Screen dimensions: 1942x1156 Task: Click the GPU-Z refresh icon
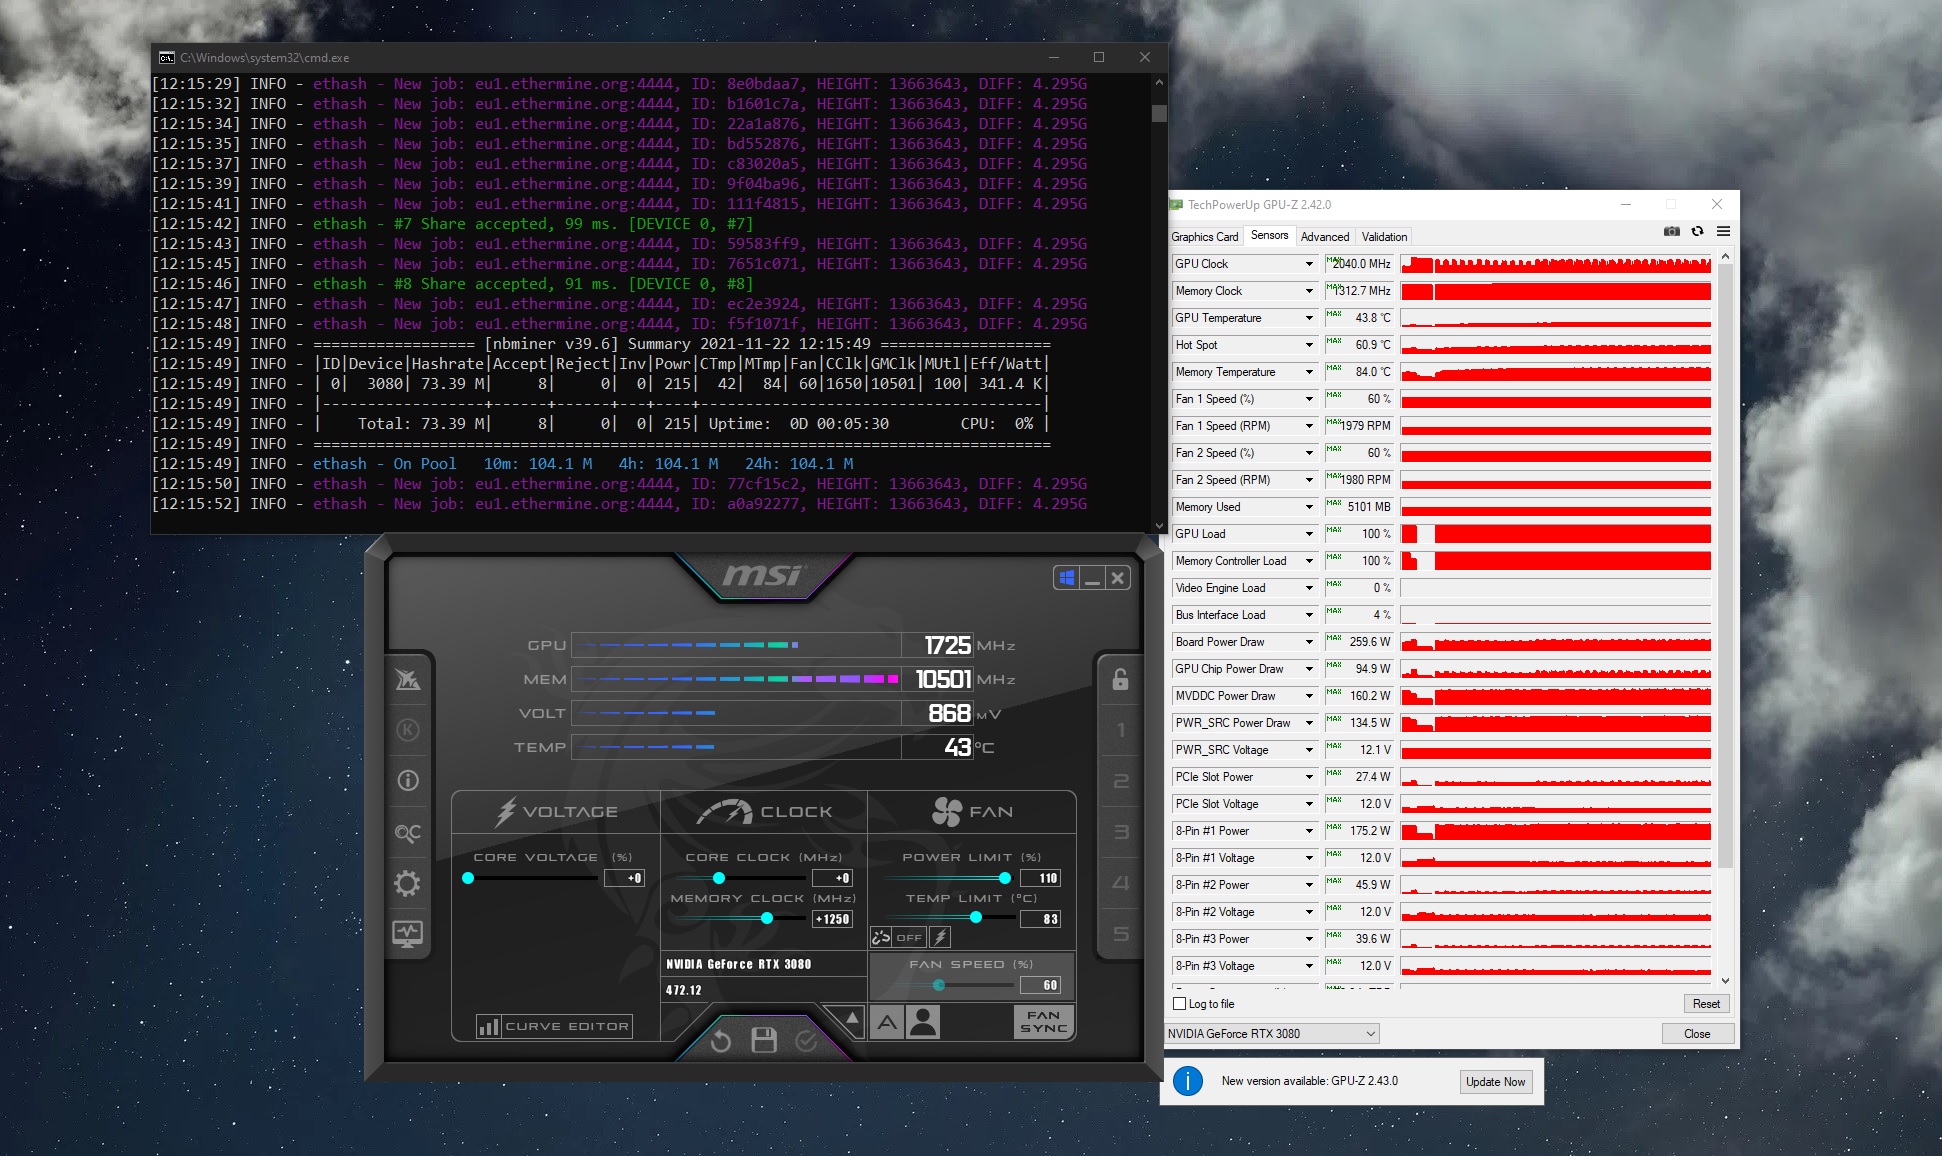click(1697, 231)
